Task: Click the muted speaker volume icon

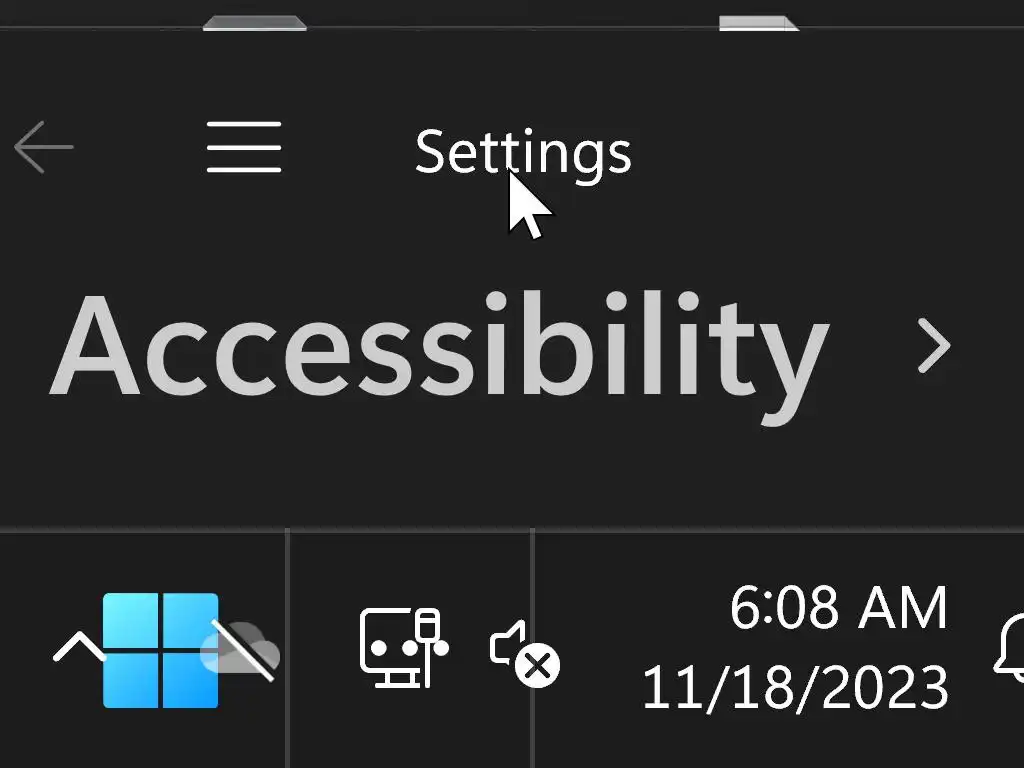Action: (x=524, y=653)
